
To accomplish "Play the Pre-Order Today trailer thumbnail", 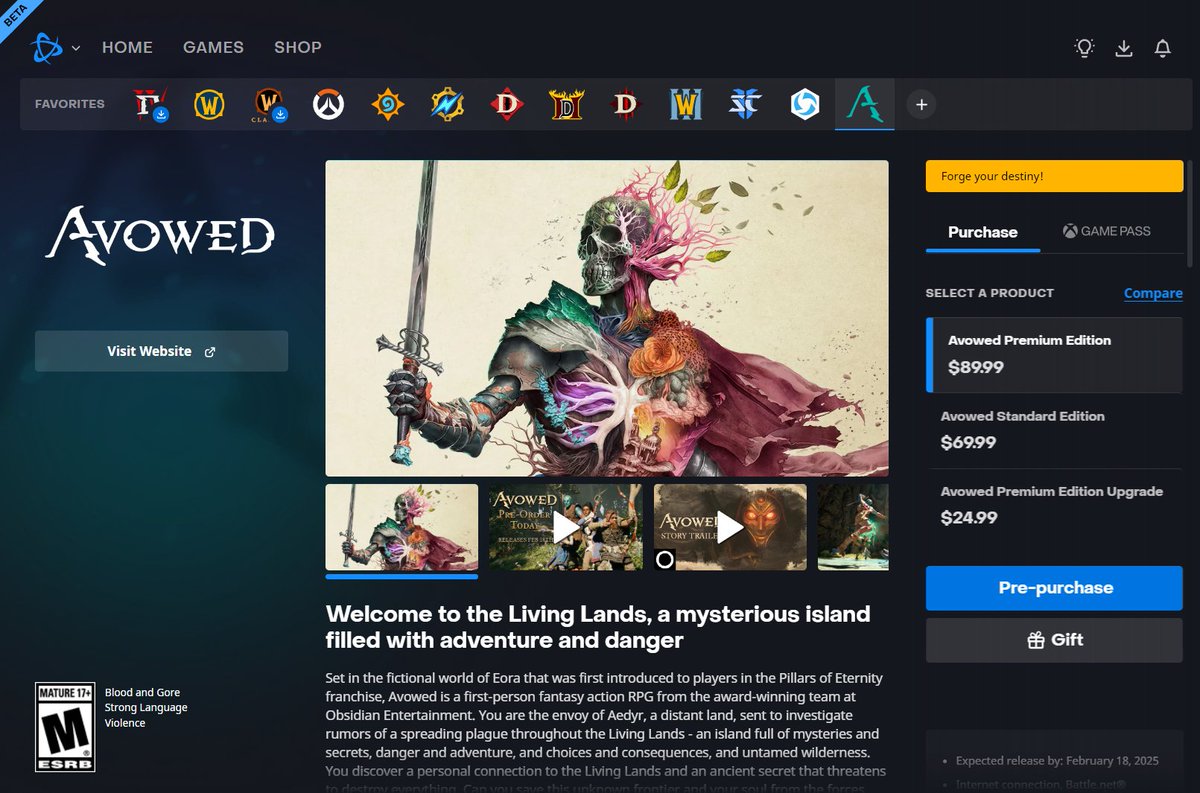I will 566,527.
